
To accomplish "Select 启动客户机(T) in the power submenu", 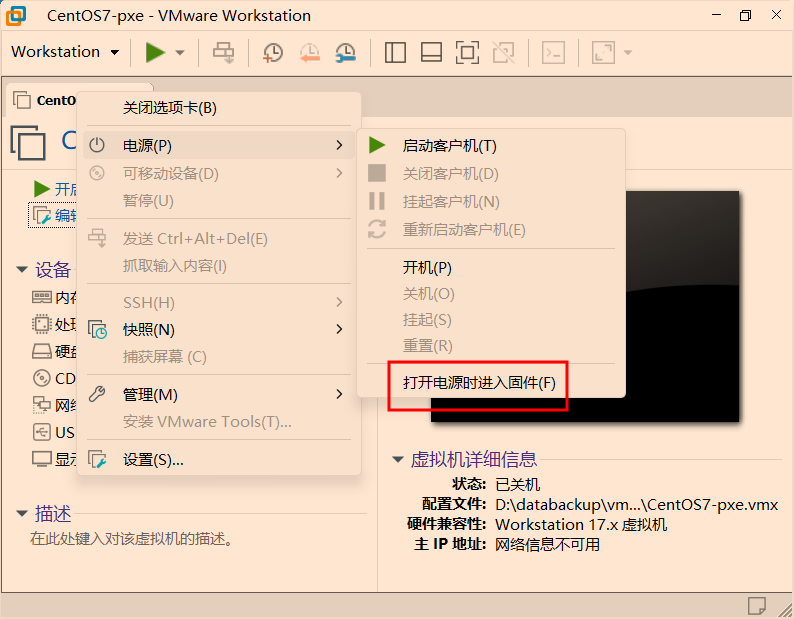I will pos(491,146).
